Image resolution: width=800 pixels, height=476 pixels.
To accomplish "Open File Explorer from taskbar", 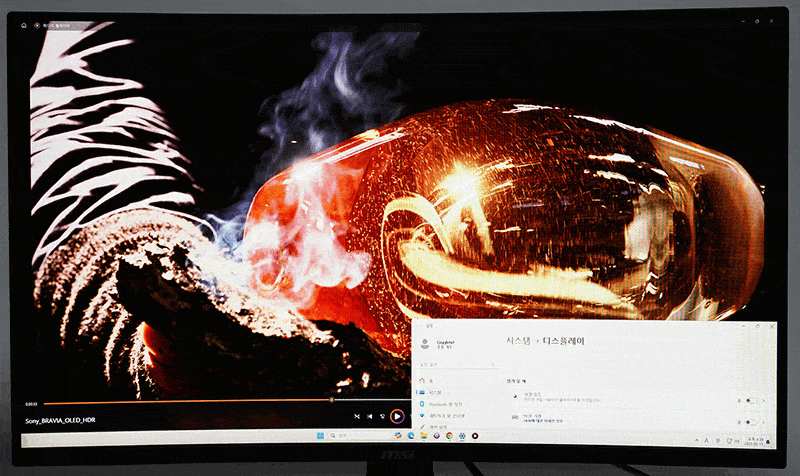I will tap(423, 436).
